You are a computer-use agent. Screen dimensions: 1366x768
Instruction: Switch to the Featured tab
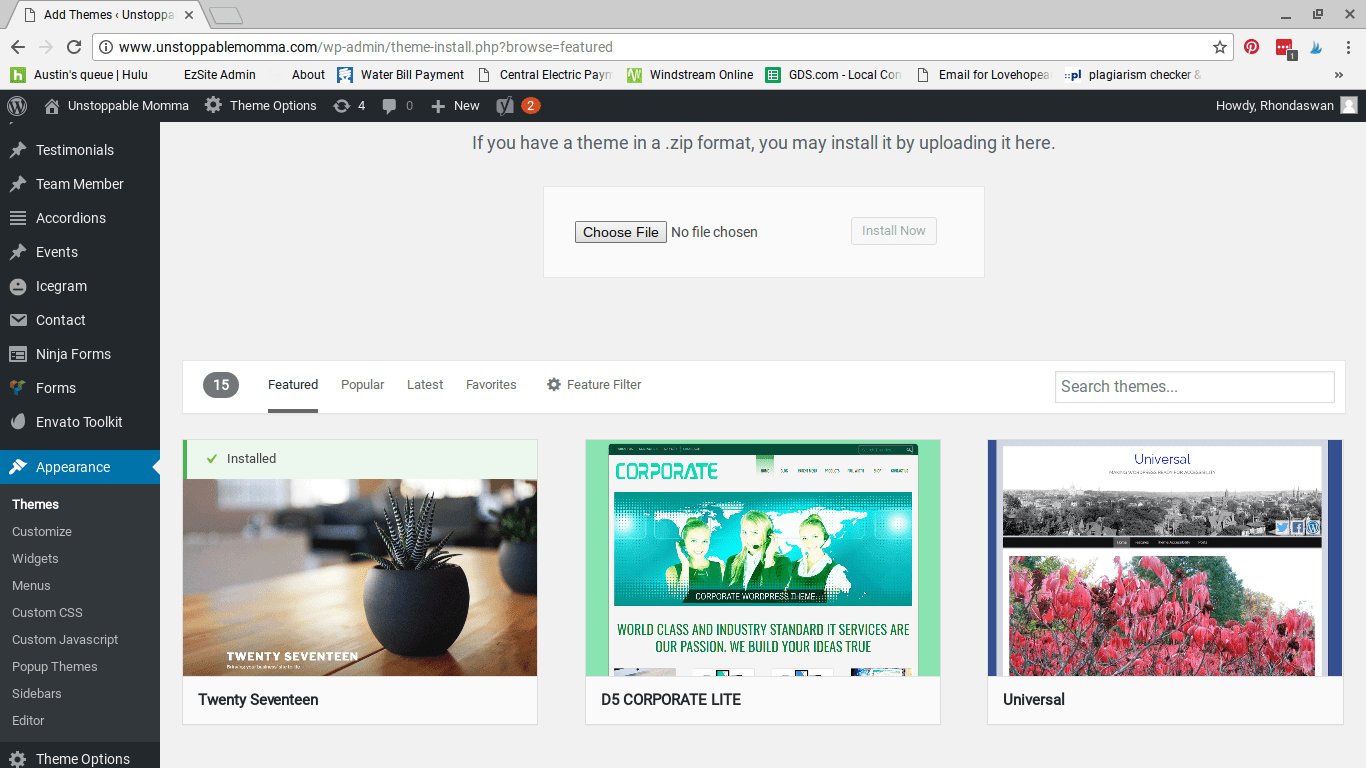(x=293, y=385)
